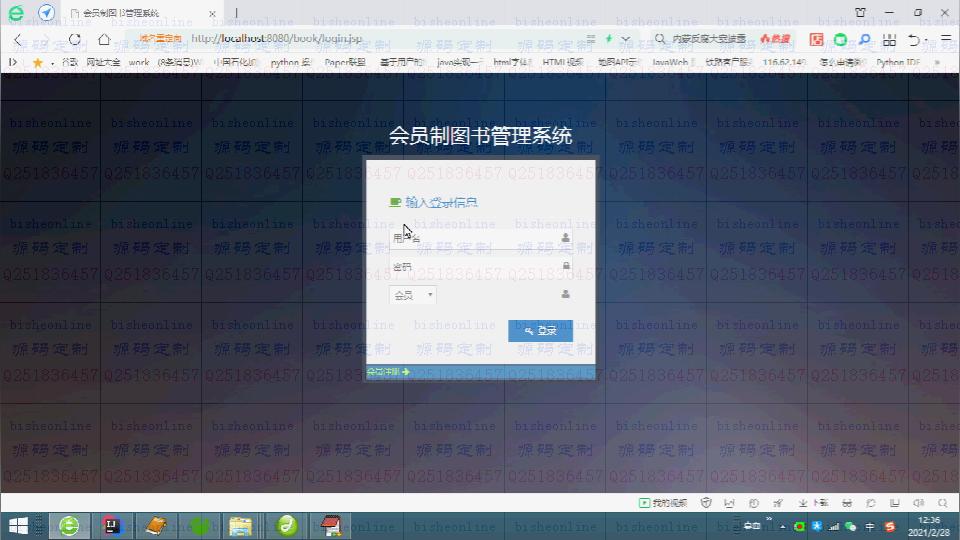This screenshot has width=960, height=540.
Task: Open the 网址大全 bookmark
Action: [103, 62]
